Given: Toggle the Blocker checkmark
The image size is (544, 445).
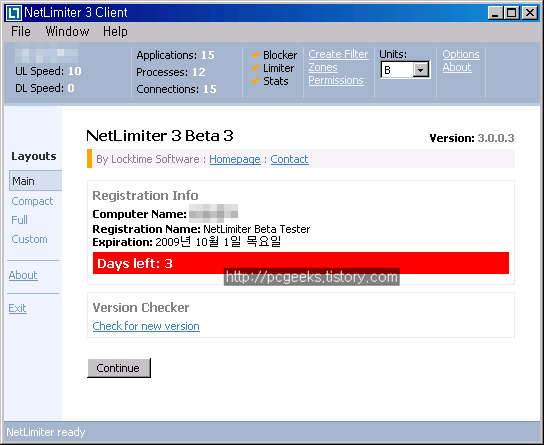Looking at the screenshot, I should [x=255, y=54].
